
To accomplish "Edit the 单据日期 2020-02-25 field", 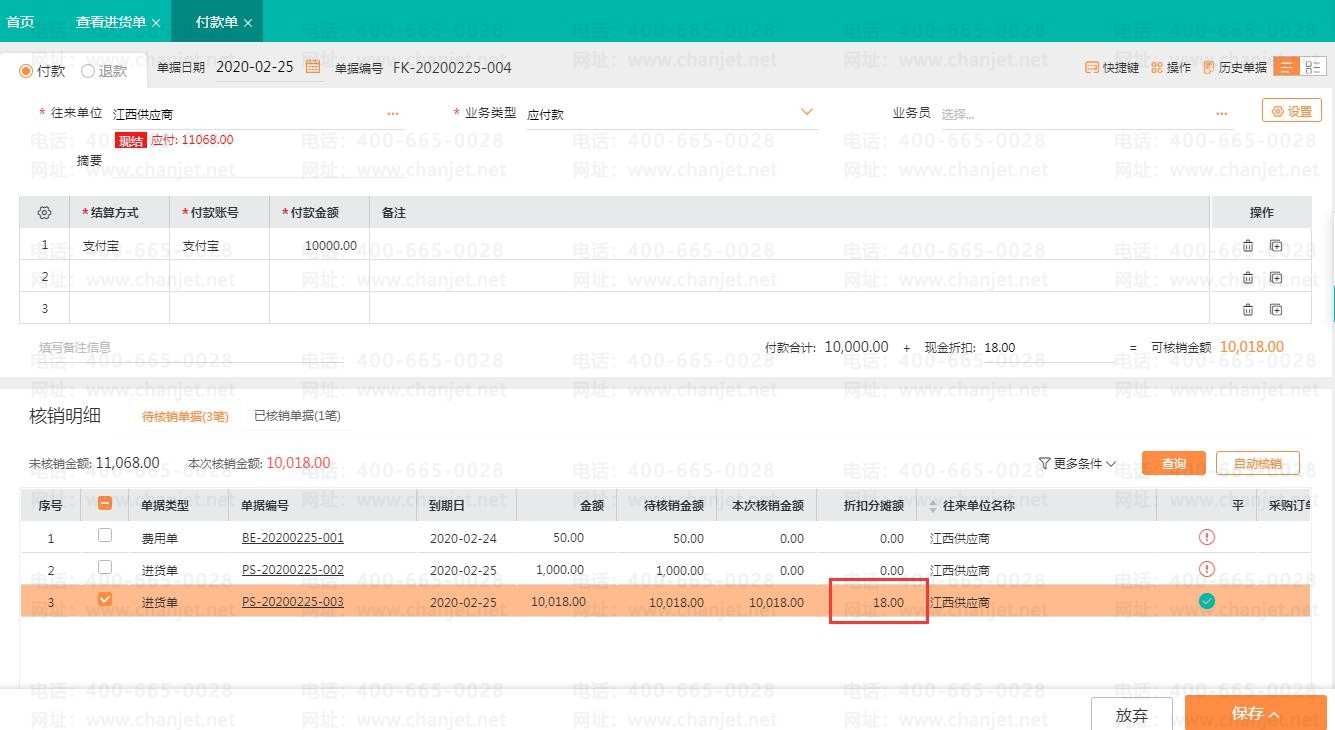I will click(255, 67).
